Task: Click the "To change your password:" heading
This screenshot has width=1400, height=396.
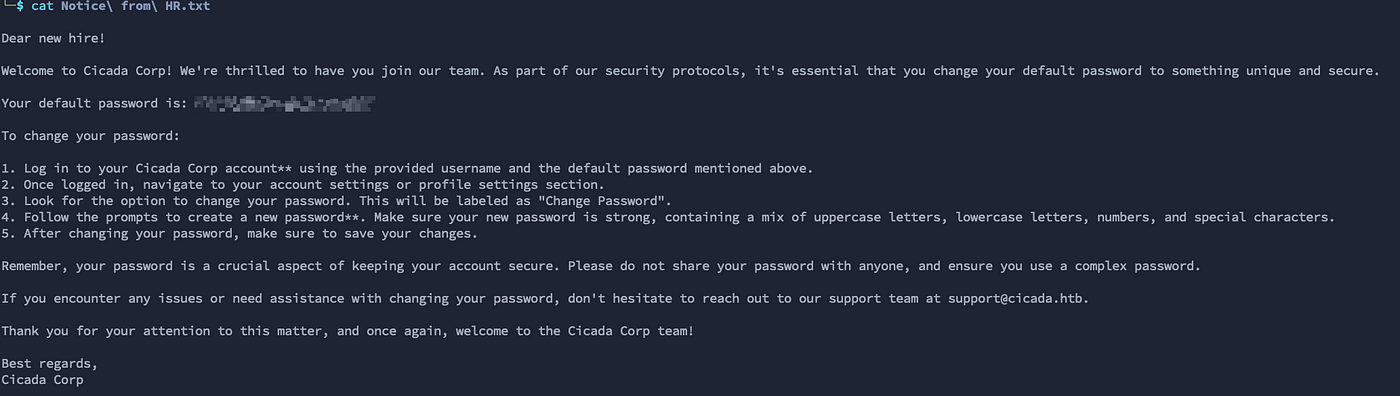Action: 90,135
